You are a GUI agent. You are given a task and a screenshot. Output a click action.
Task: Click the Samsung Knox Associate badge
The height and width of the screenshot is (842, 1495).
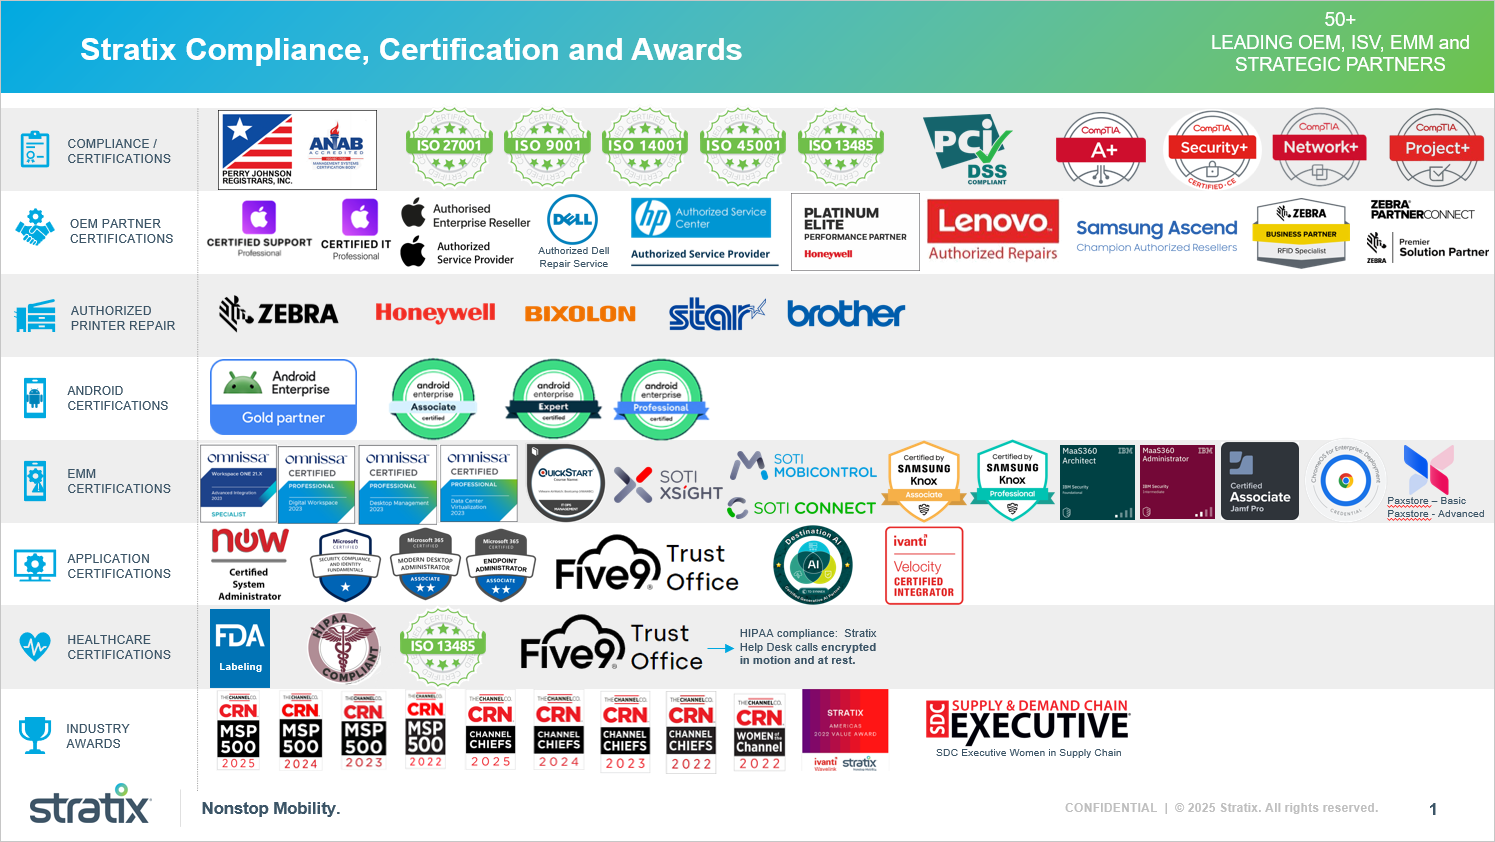[x=924, y=481]
